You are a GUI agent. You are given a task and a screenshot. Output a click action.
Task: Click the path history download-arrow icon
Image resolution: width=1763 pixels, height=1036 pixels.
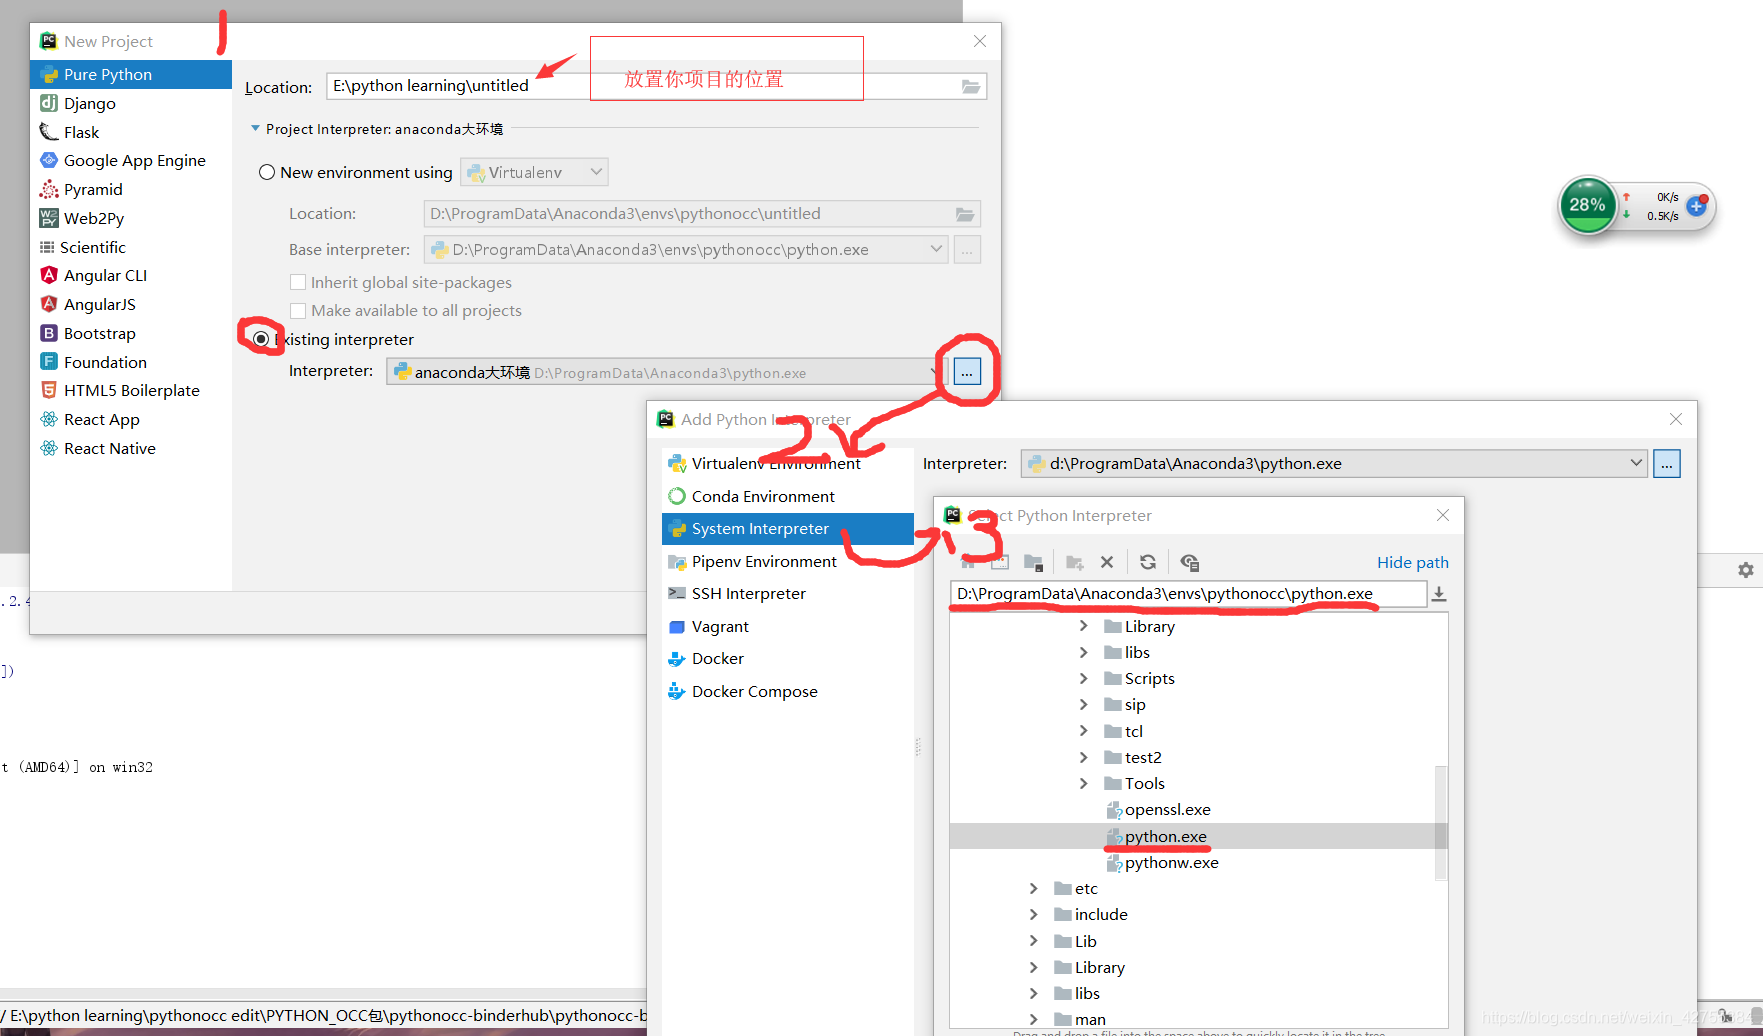(1439, 594)
